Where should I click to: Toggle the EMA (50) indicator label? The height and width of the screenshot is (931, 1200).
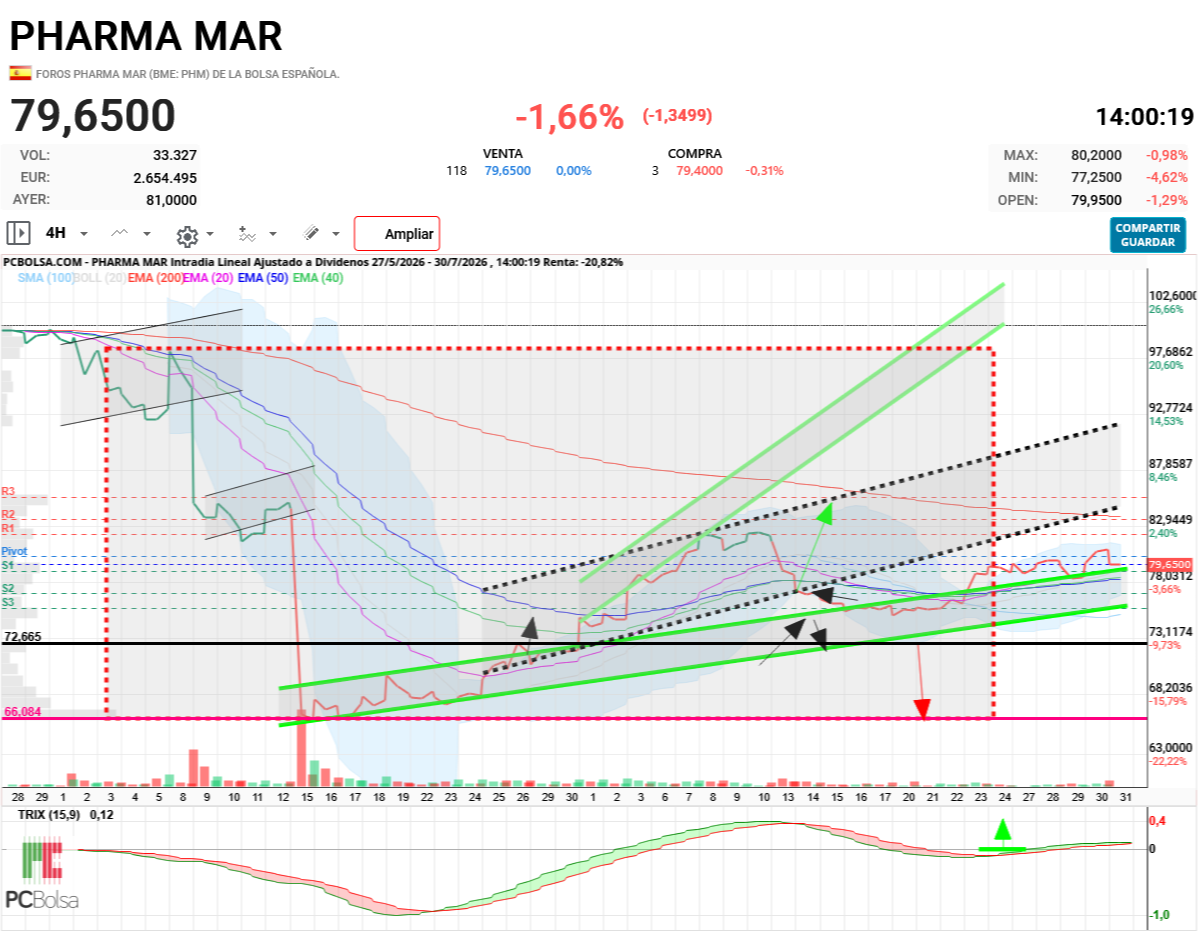[263, 278]
